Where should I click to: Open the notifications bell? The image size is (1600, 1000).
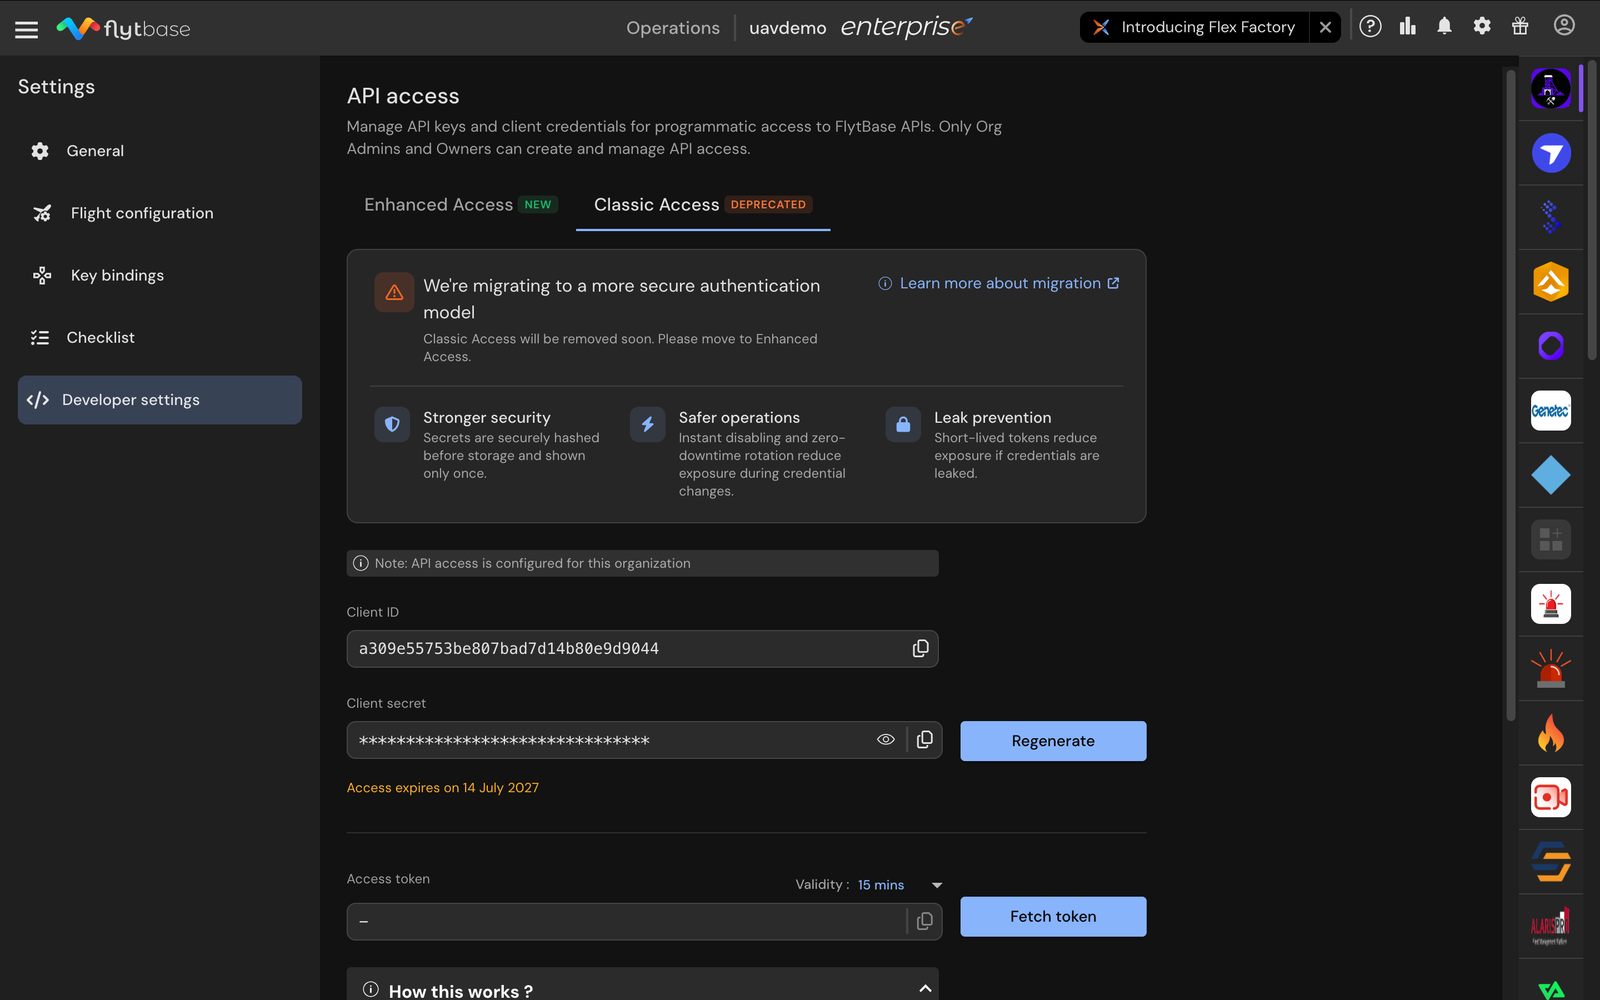[x=1444, y=27]
